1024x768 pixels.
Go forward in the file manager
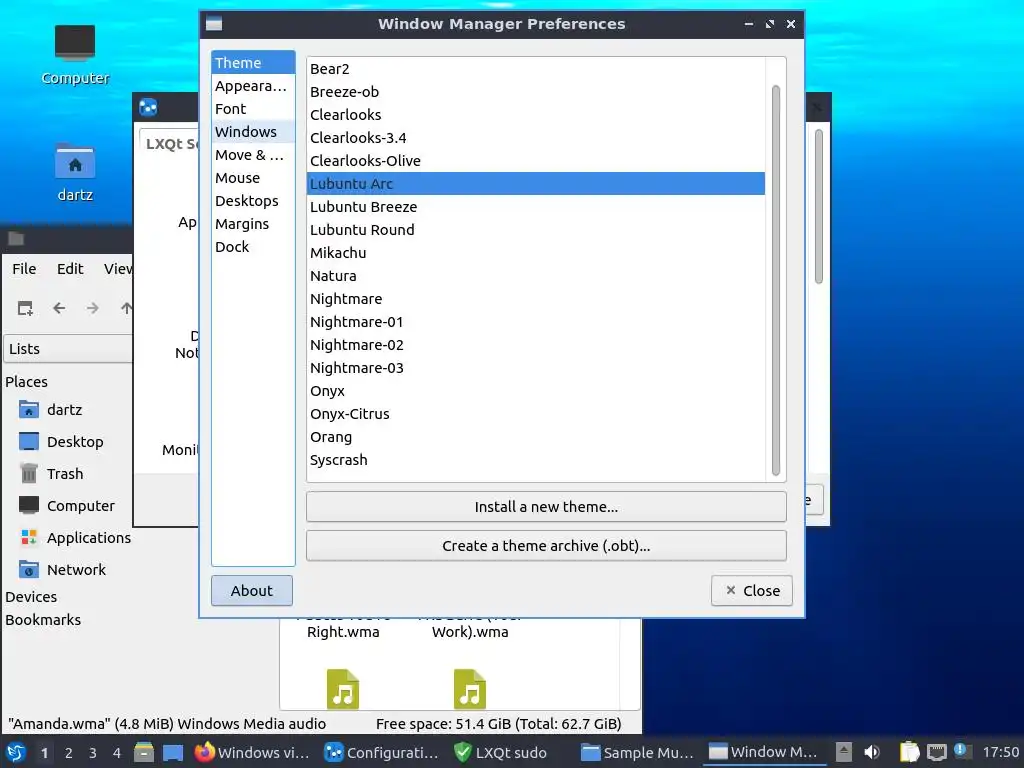click(93, 308)
